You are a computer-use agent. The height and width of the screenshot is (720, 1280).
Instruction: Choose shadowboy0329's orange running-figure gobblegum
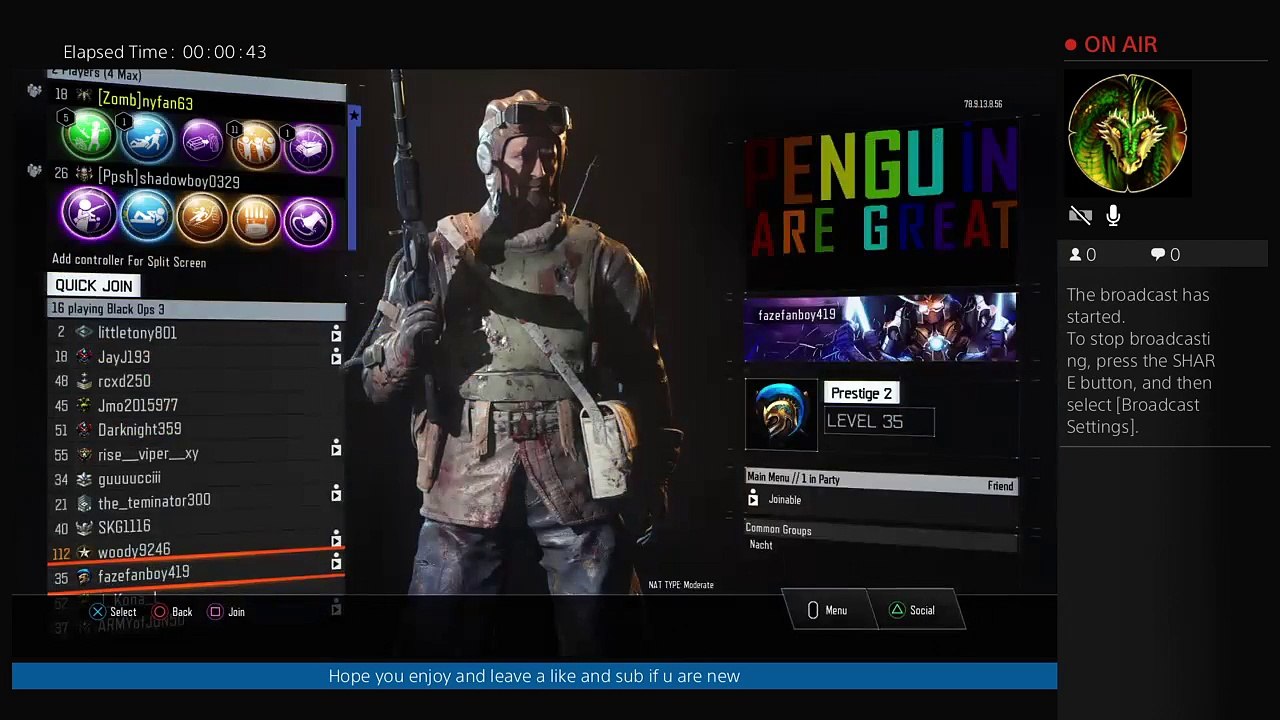point(202,219)
